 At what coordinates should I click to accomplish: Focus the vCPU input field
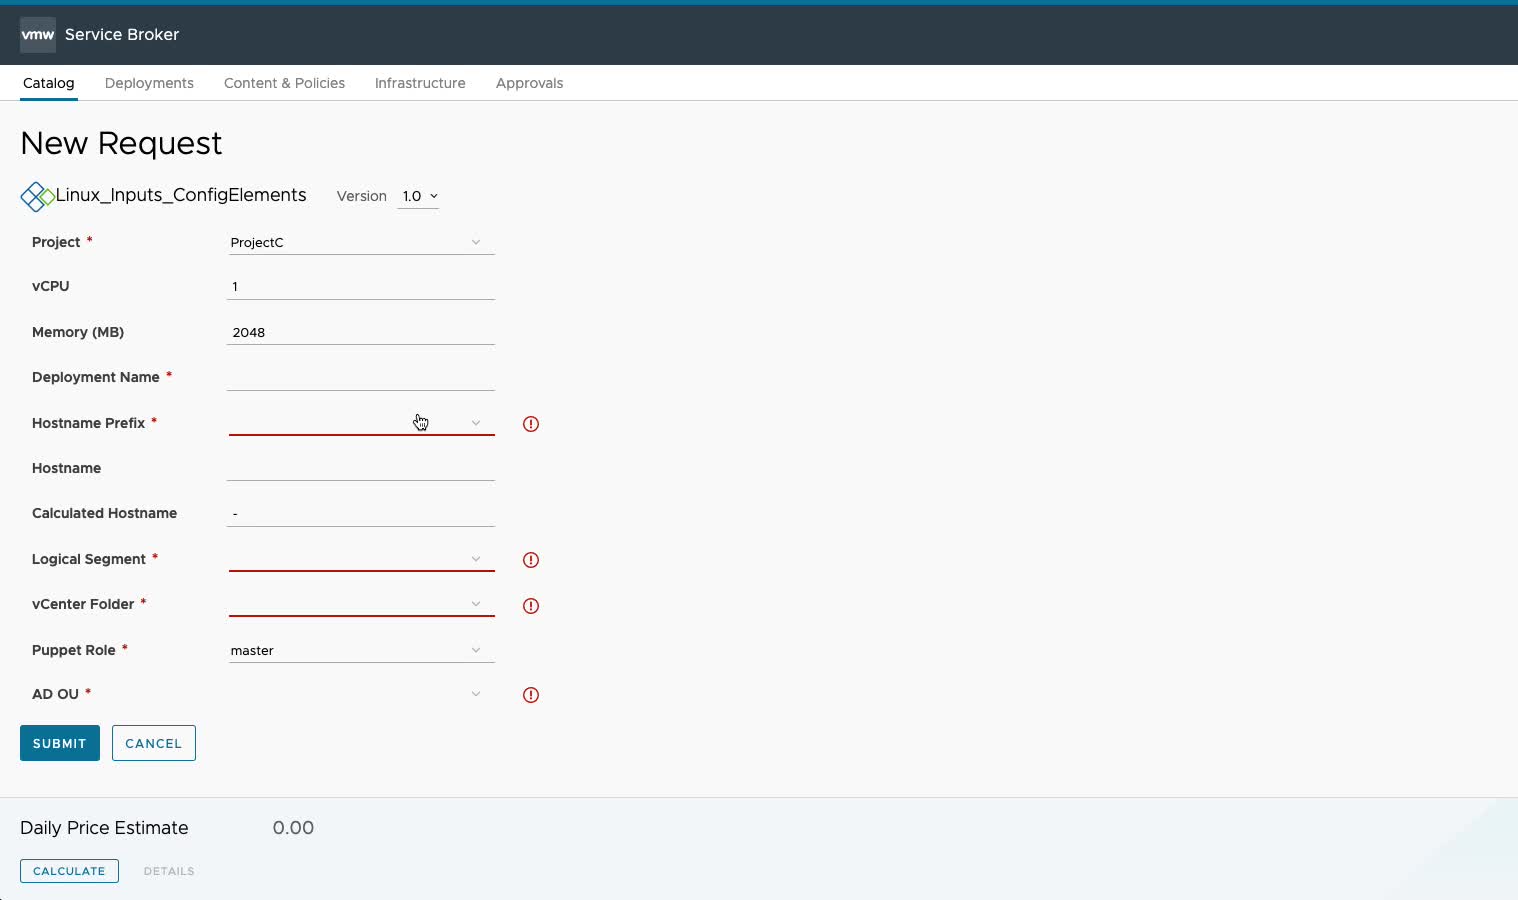tap(361, 287)
